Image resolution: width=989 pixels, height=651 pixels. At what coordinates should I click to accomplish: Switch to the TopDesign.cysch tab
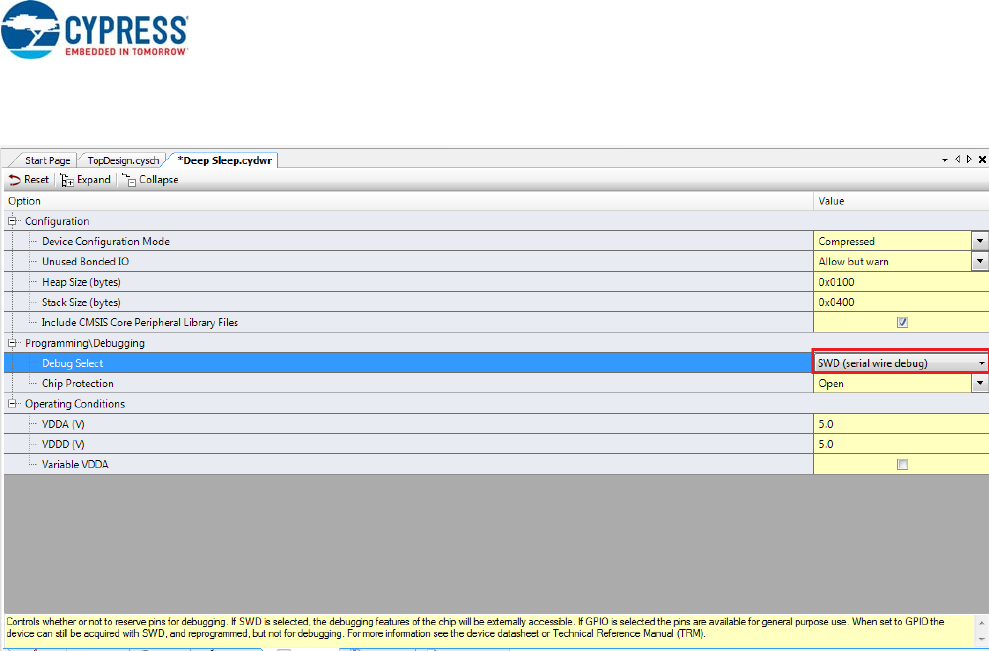point(123,160)
